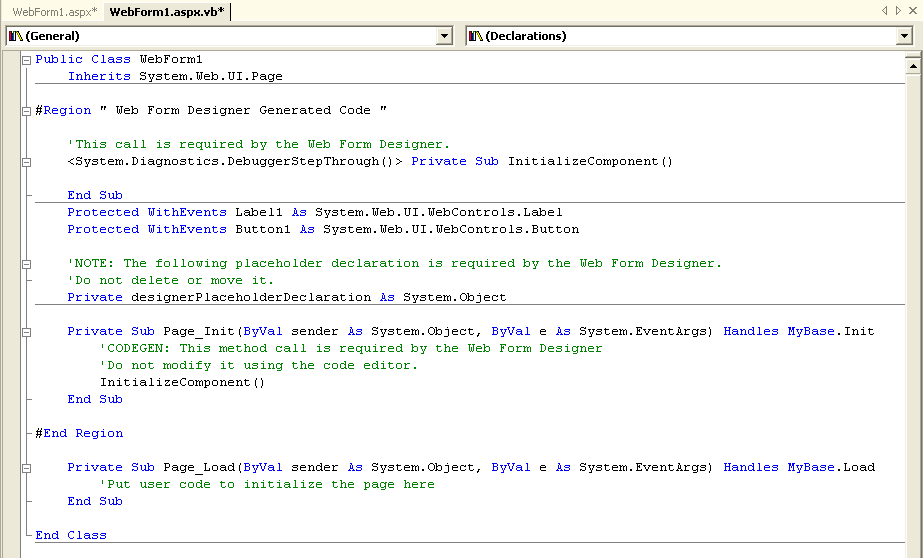Close the active document with the X
This screenshot has height=558, width=923.
coord(912,11)
